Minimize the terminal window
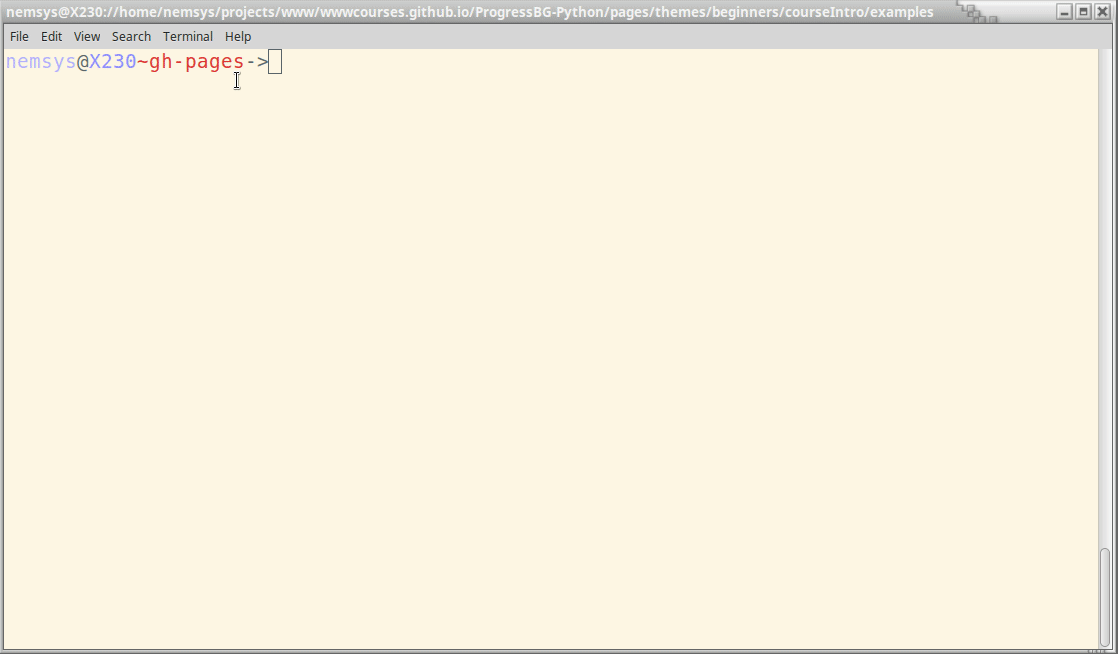This screenshot has width=1118, height=654. tap(1065, 12)
